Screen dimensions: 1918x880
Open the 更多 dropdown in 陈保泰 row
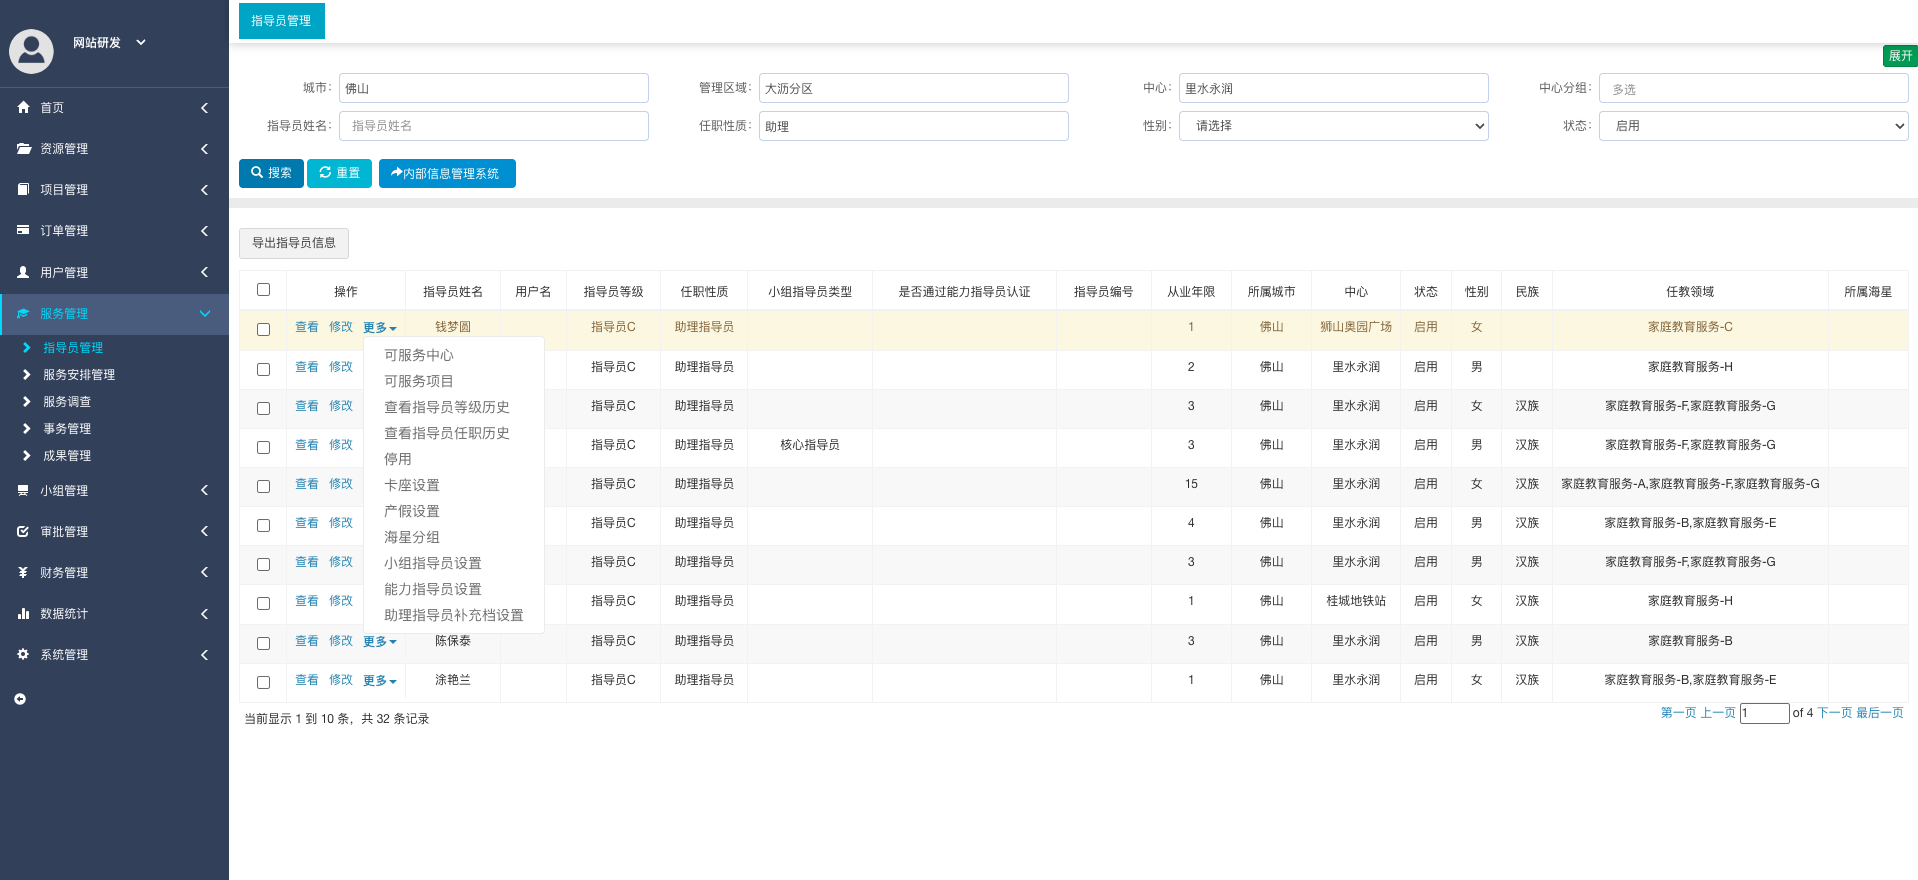pyautogui.click(x=379, y=642)
